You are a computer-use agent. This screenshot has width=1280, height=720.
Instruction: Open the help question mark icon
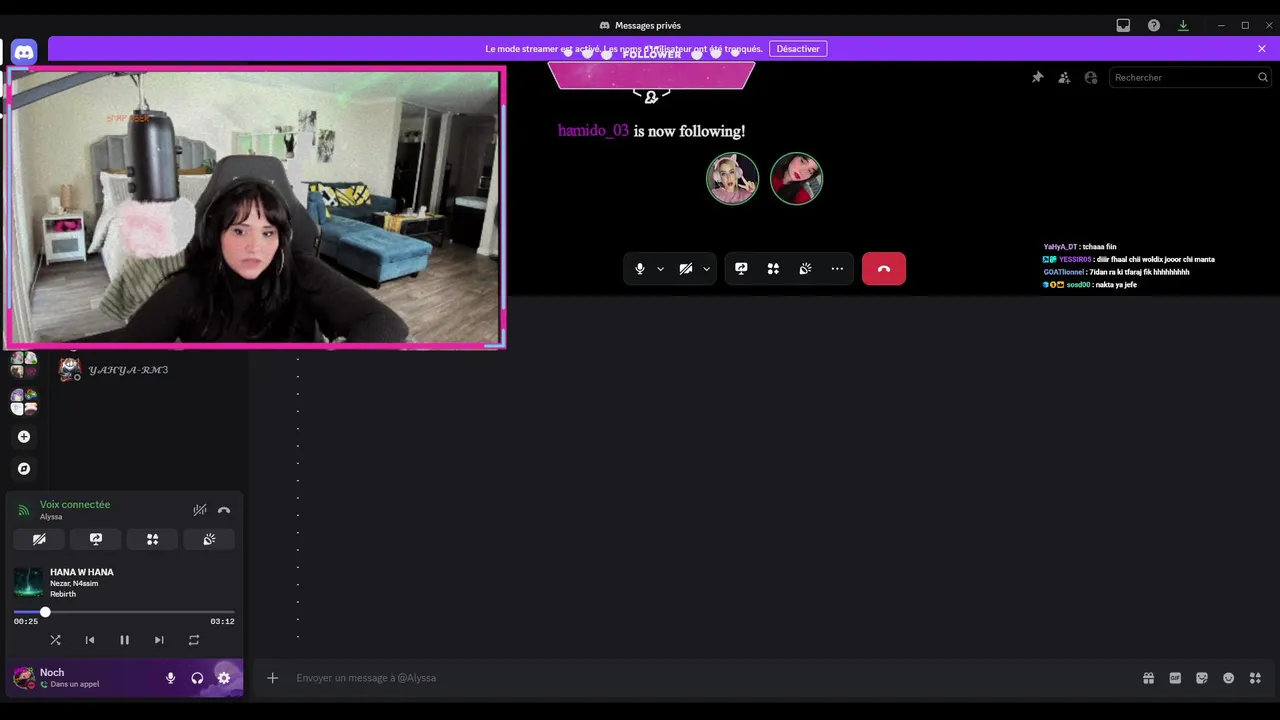pyautogui.click(x=1154, y=25)
